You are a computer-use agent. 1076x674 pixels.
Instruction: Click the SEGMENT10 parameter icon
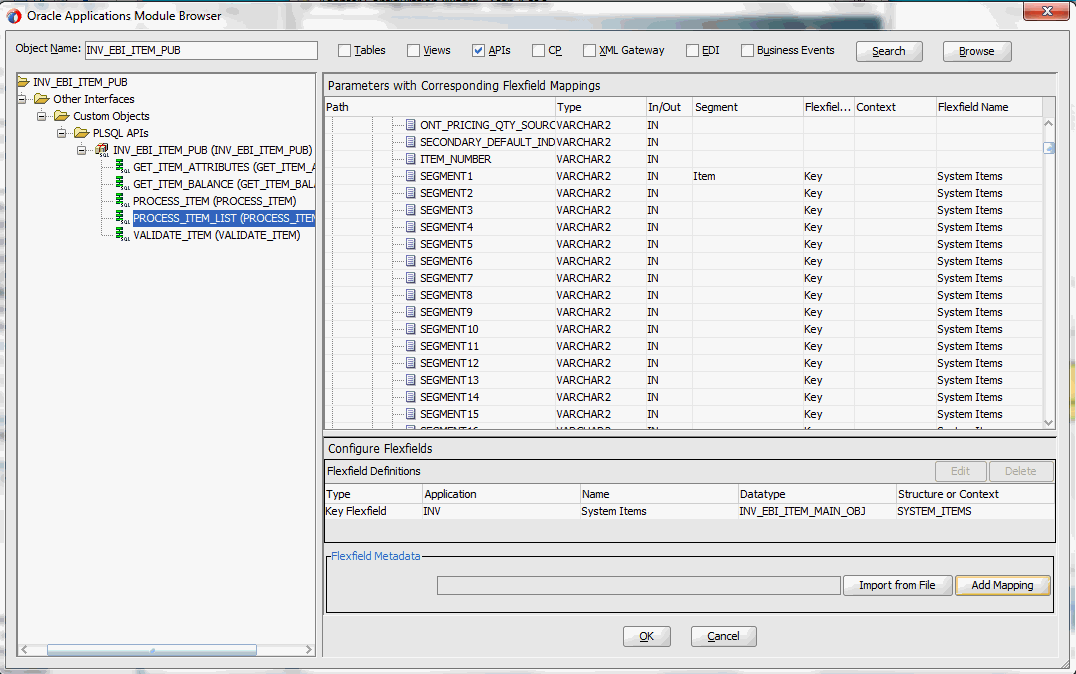(410, 329)
